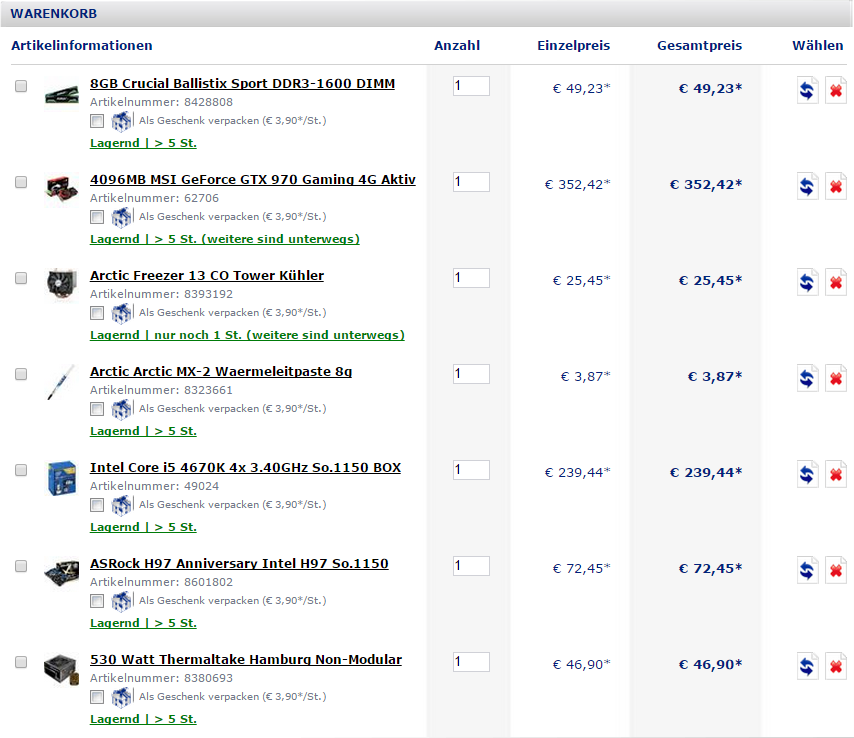Update ASRock H97 Anniversary quantity

pyautogui.click(x=807, y=570)
